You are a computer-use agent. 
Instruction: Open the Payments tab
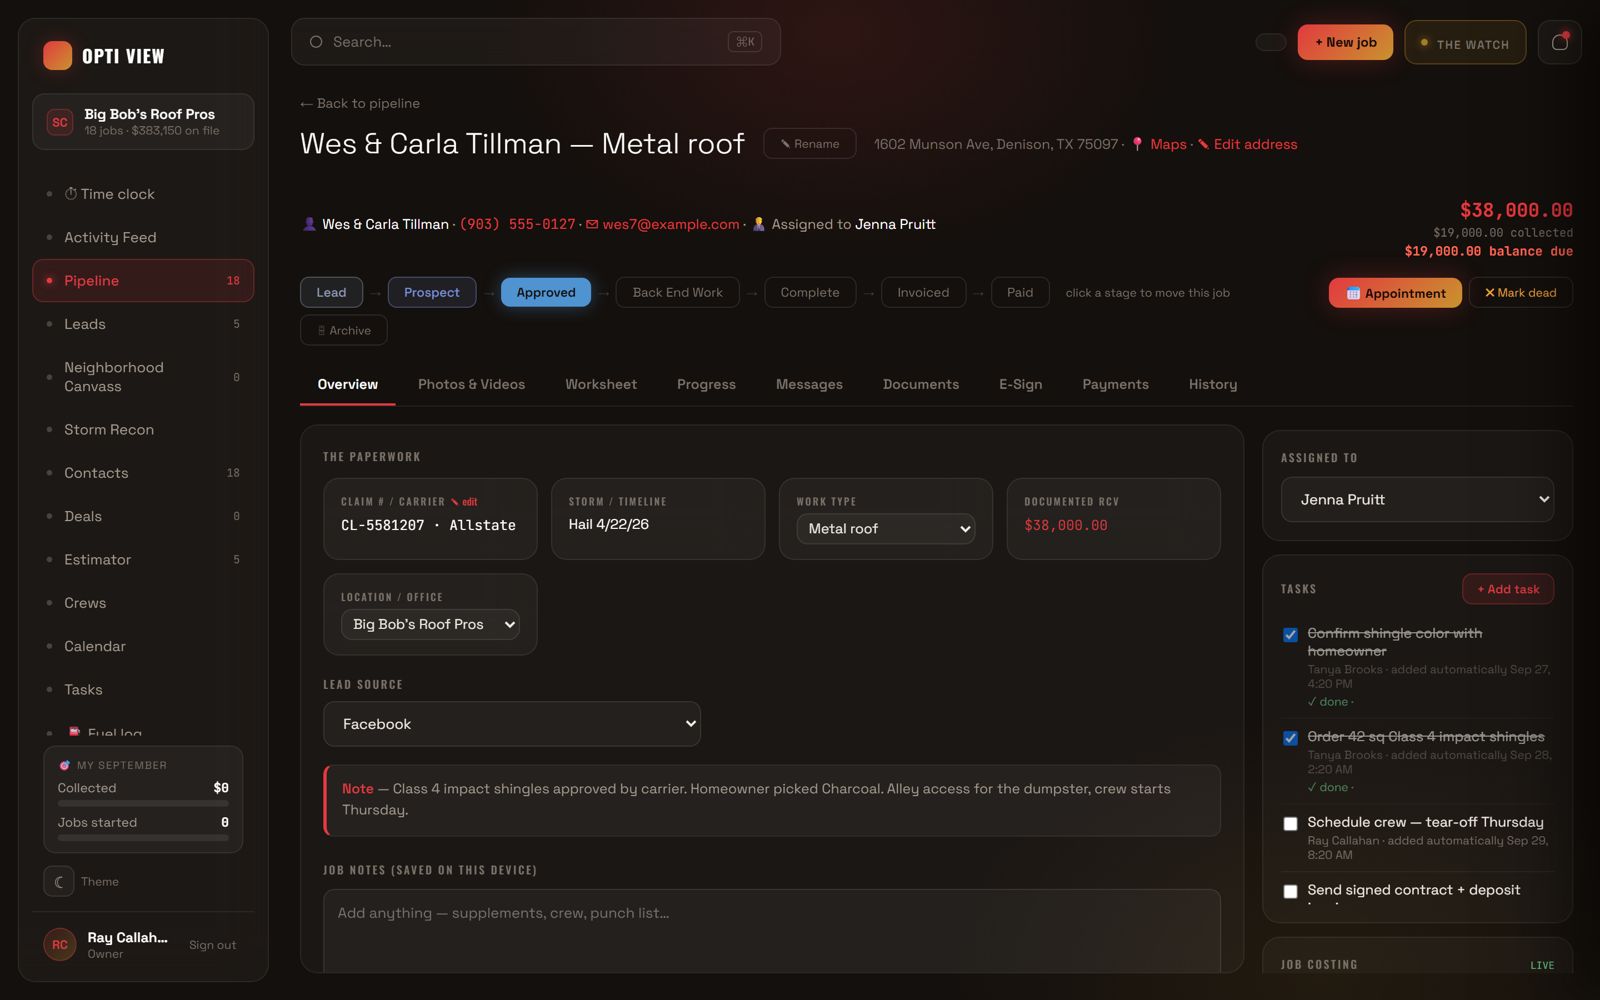(x=1115, y=384)
